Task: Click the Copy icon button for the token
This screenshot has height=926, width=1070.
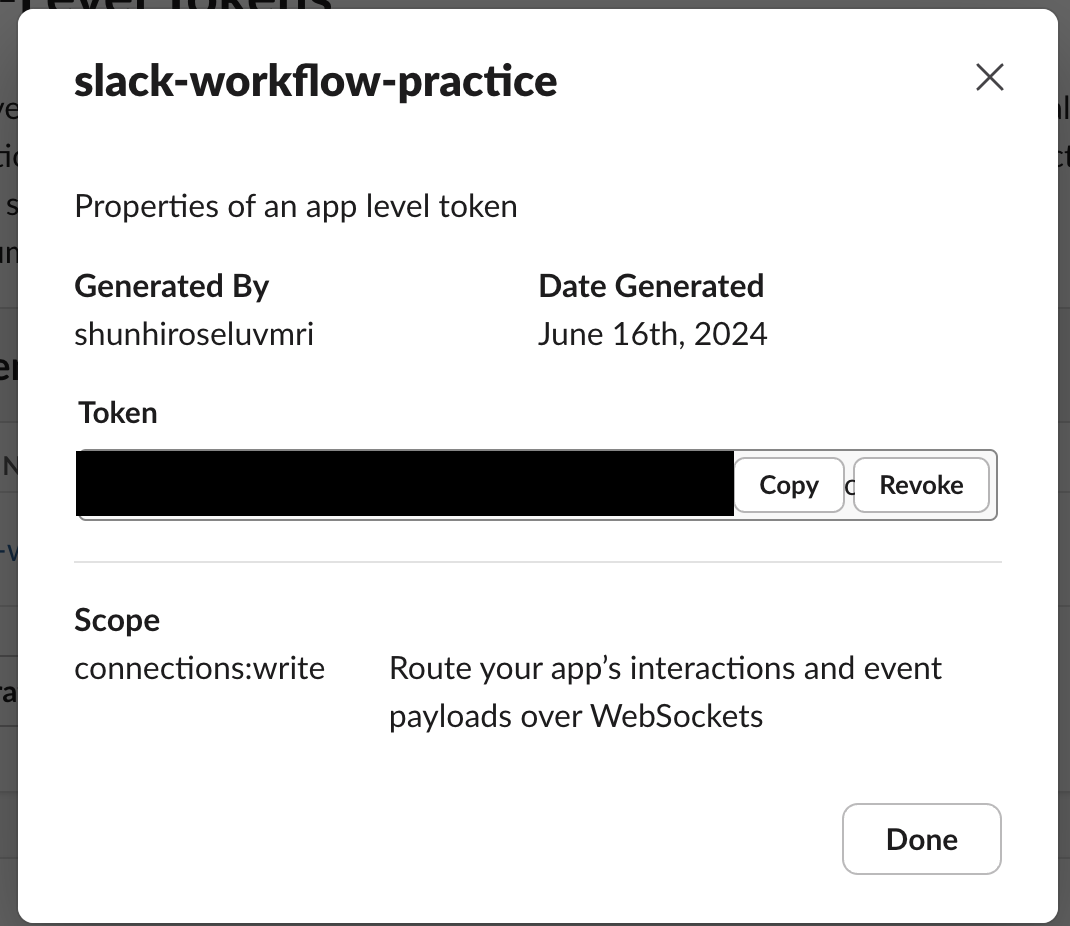Action: tap(789, 485)
